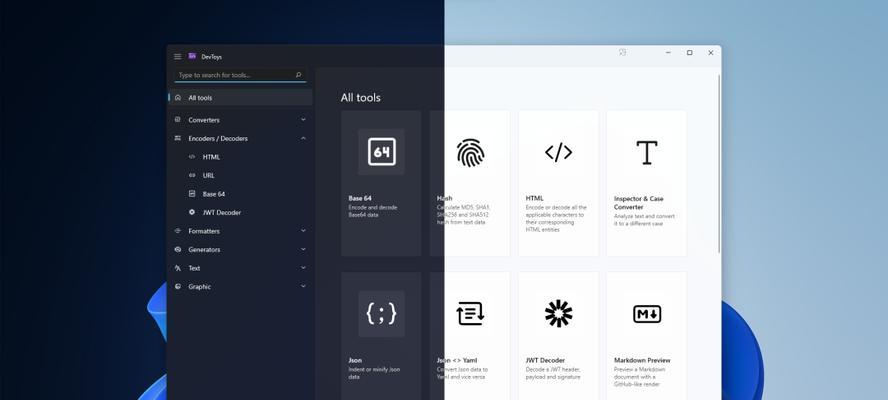Open the Hash fingerprint tool tile
Screen dimensions: 888x400
pyautogui.click(x=470, y=183)
